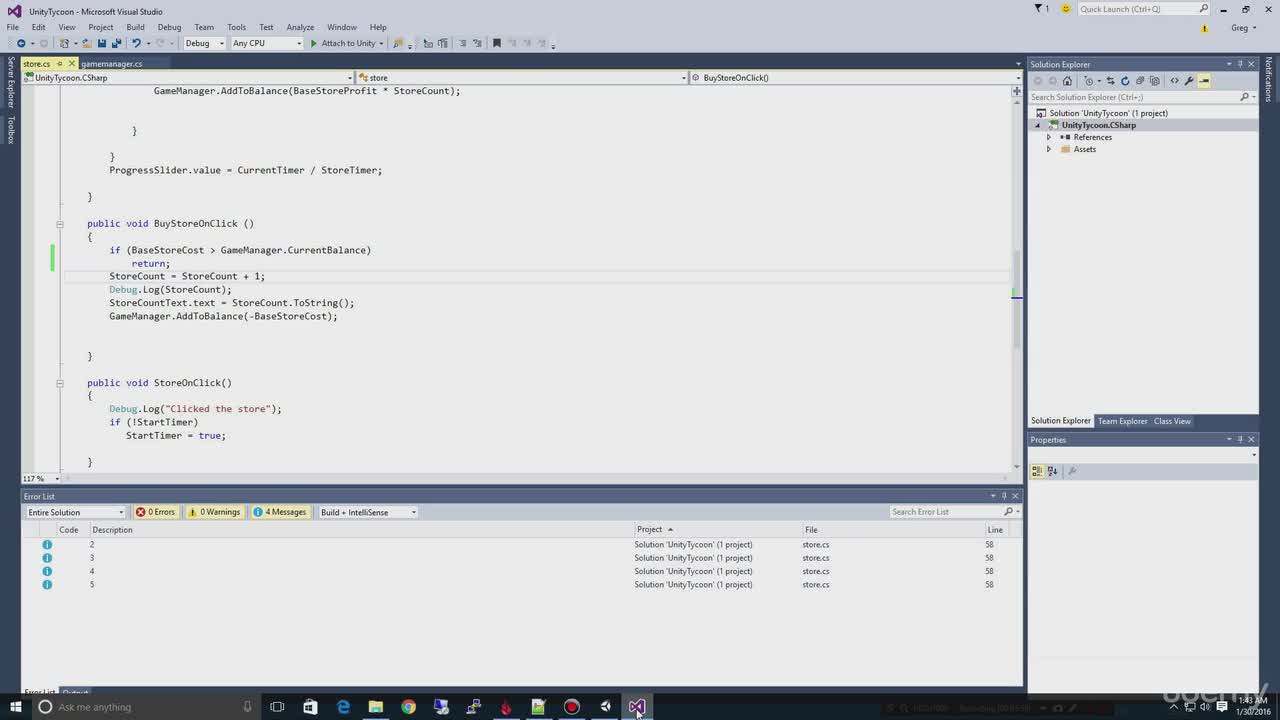Save the current file with Save icon
The height and width of the screenshot is (720, 1280).
click(102, 43)
